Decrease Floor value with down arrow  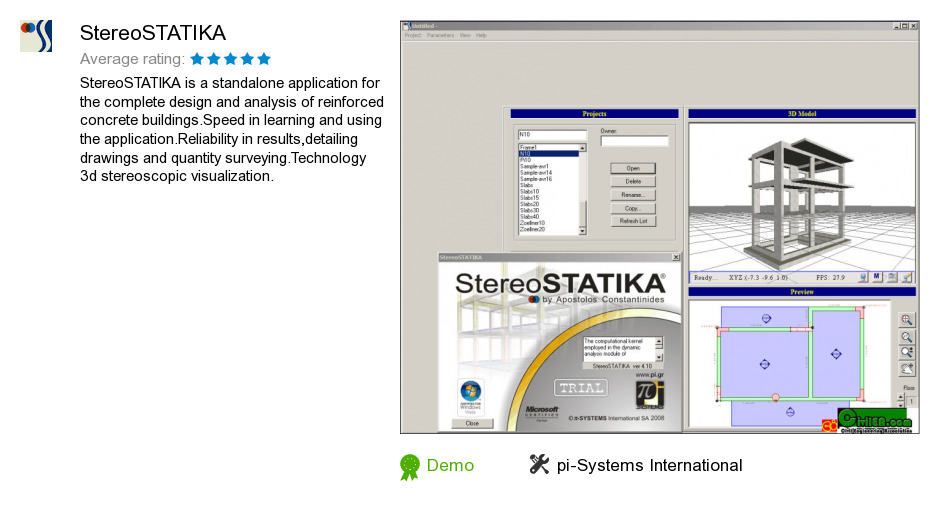tap(900, 404)
